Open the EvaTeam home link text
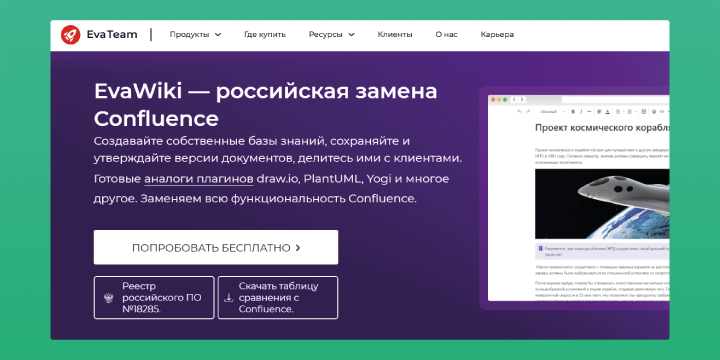The width and height of the screenshot is (720, 360). 112,34
